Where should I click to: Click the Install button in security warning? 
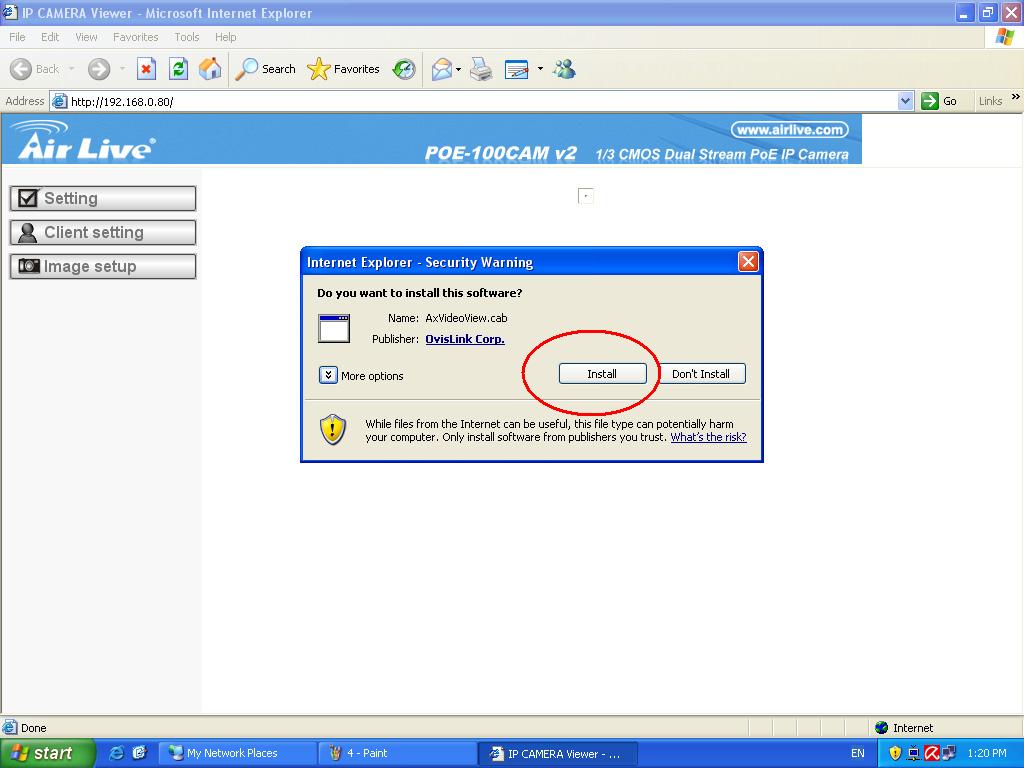pos(602,374)
